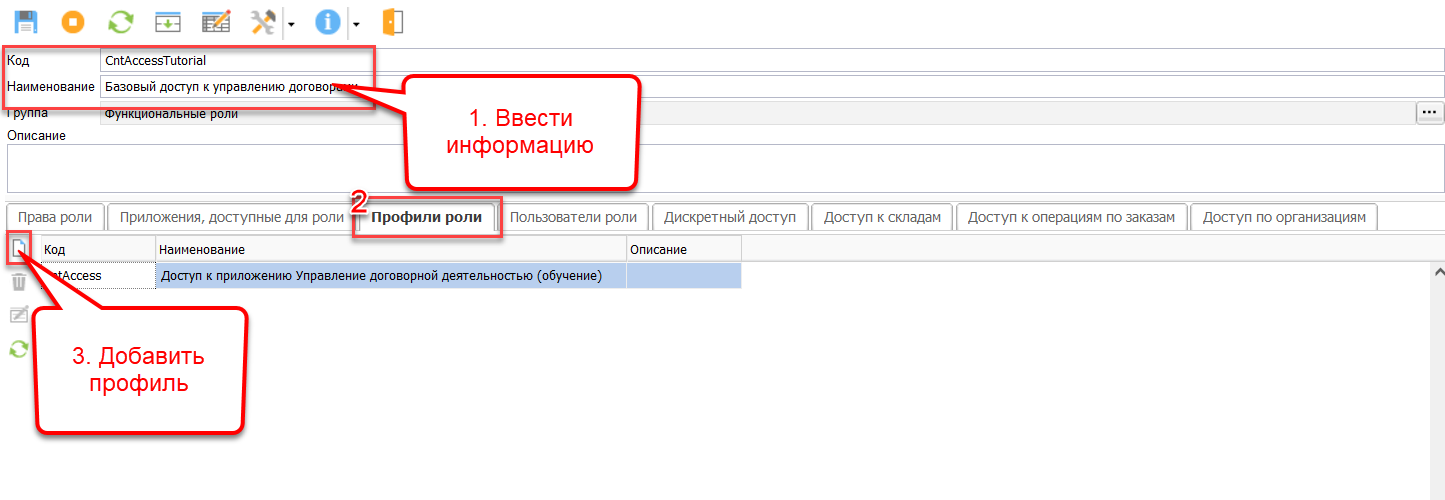Select the Доступ к складам tab
The width and height of the screenshot is (1445, 500).
tap(882, 217)
